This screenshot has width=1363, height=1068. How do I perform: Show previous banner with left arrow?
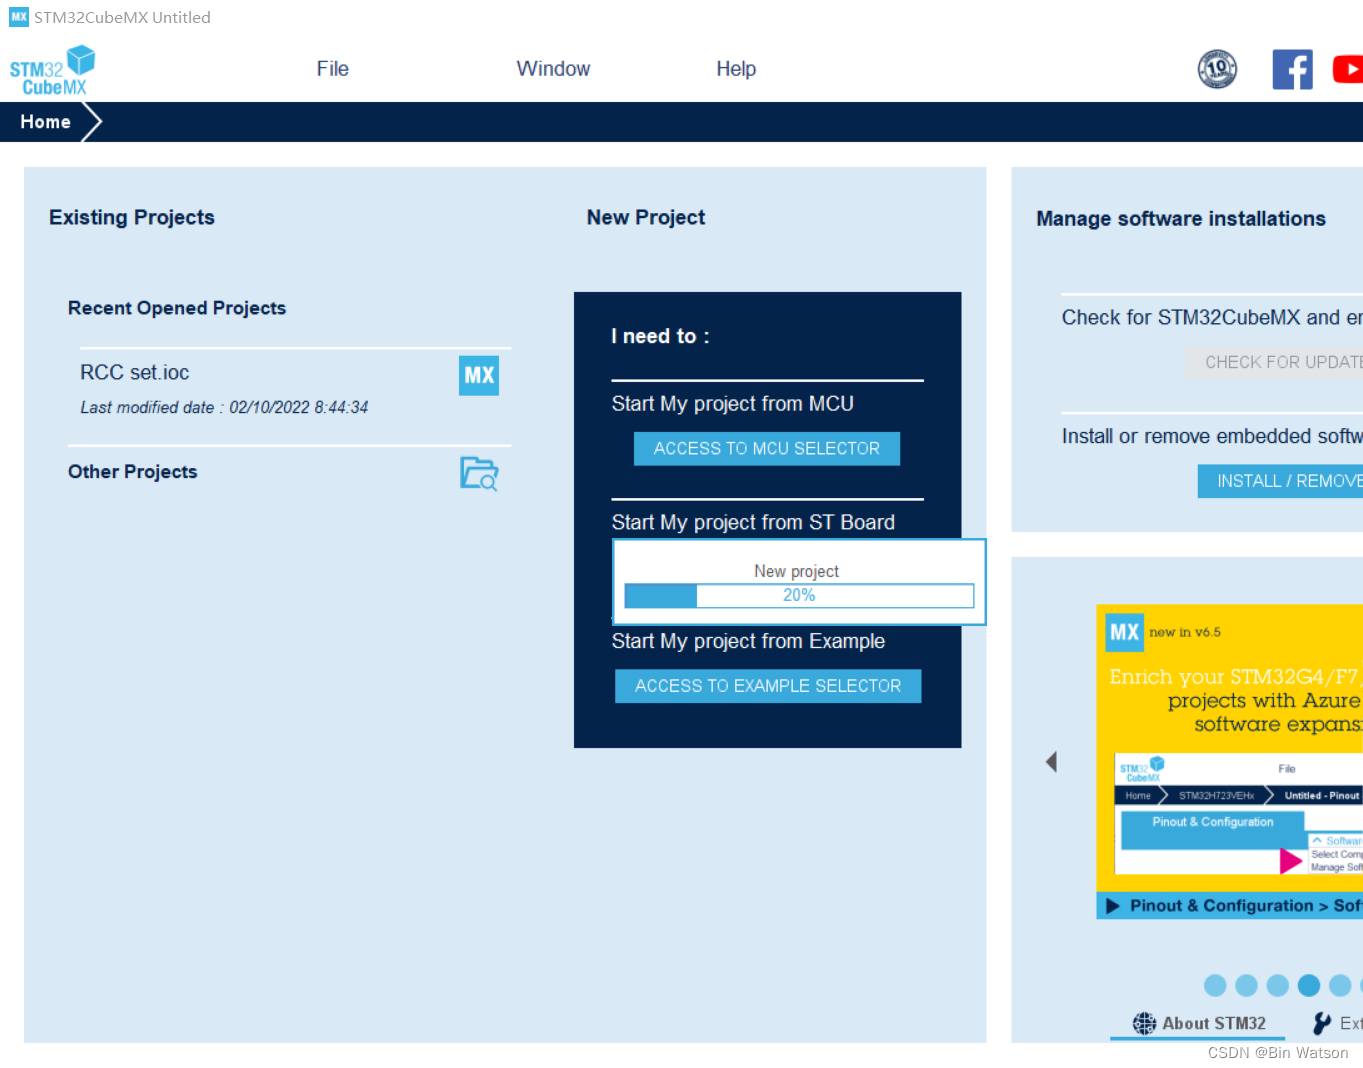1051,762
